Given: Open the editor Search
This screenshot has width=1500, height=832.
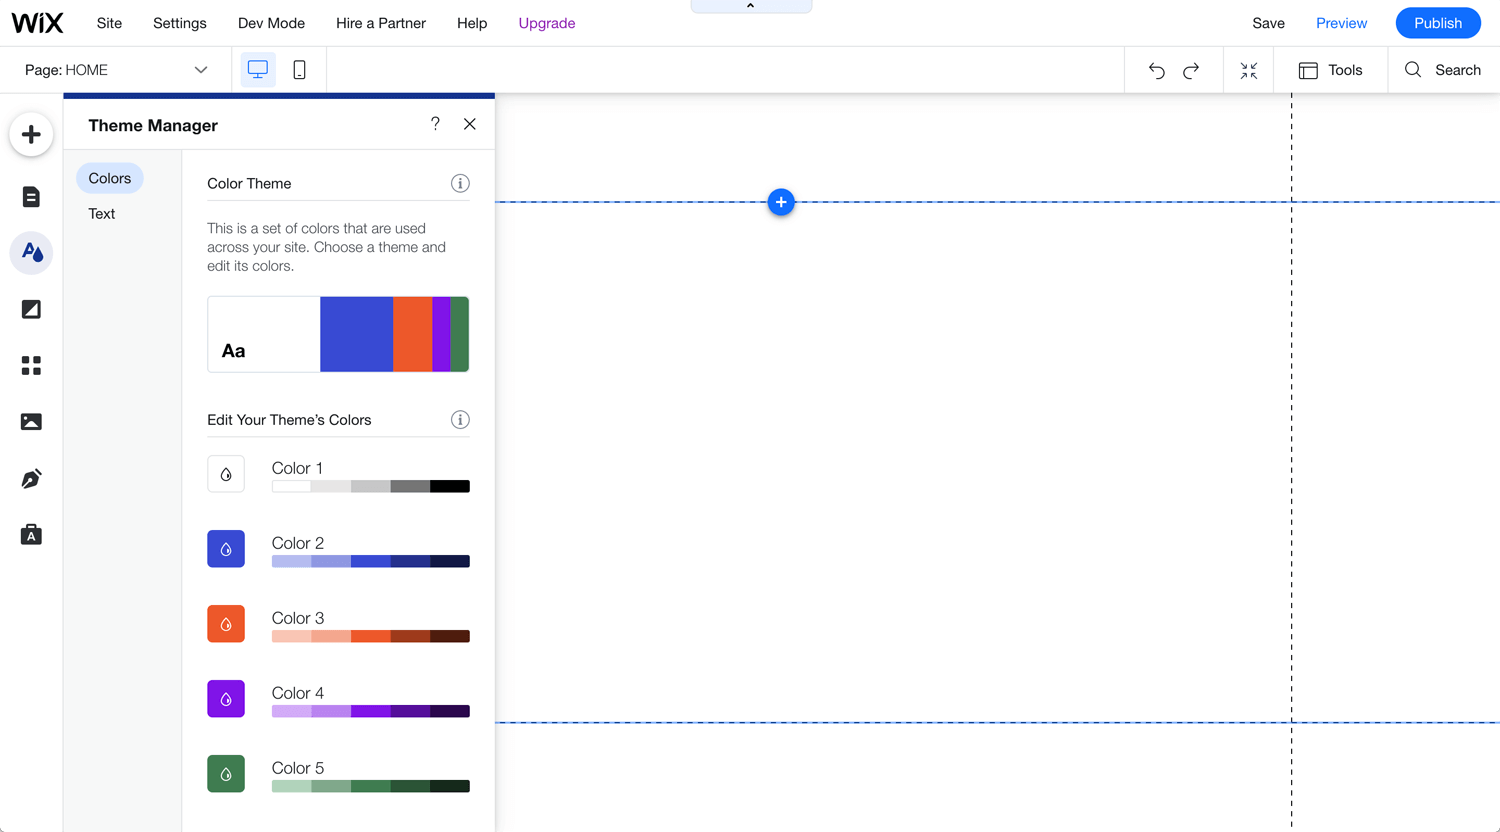Looking at the screenshot, I should (1443, 70).
